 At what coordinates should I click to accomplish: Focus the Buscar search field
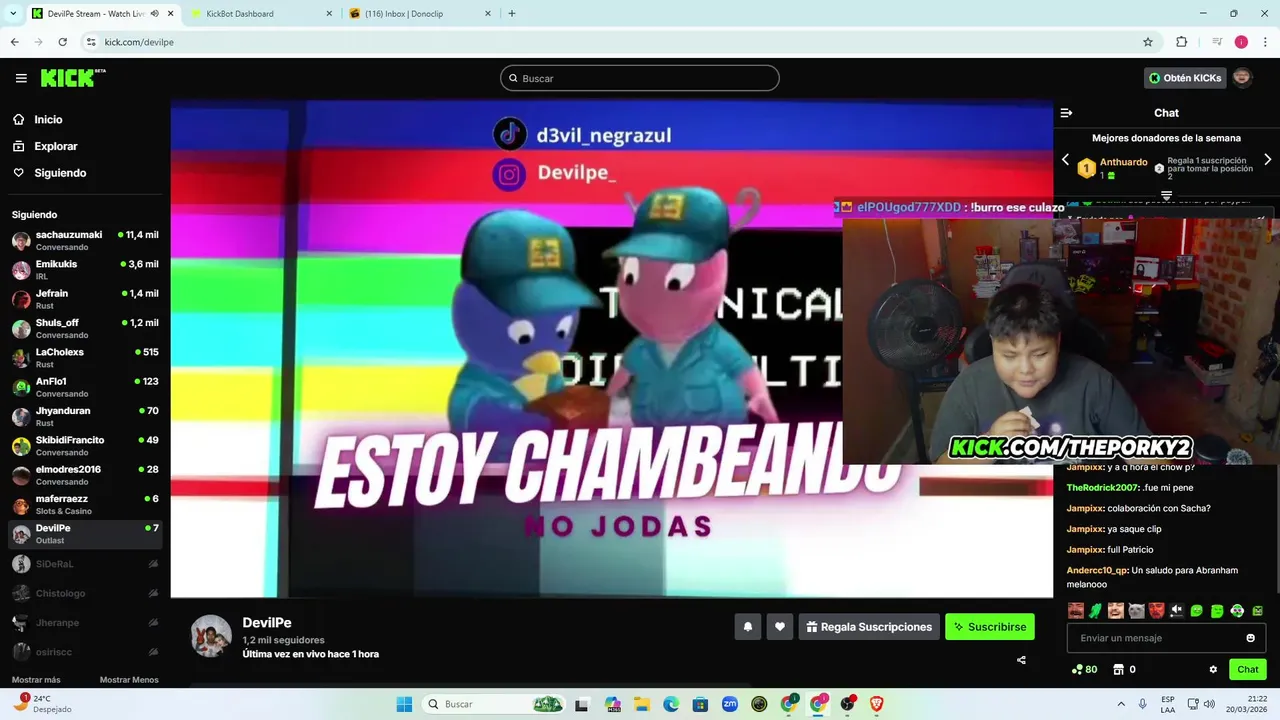[640, 78]
